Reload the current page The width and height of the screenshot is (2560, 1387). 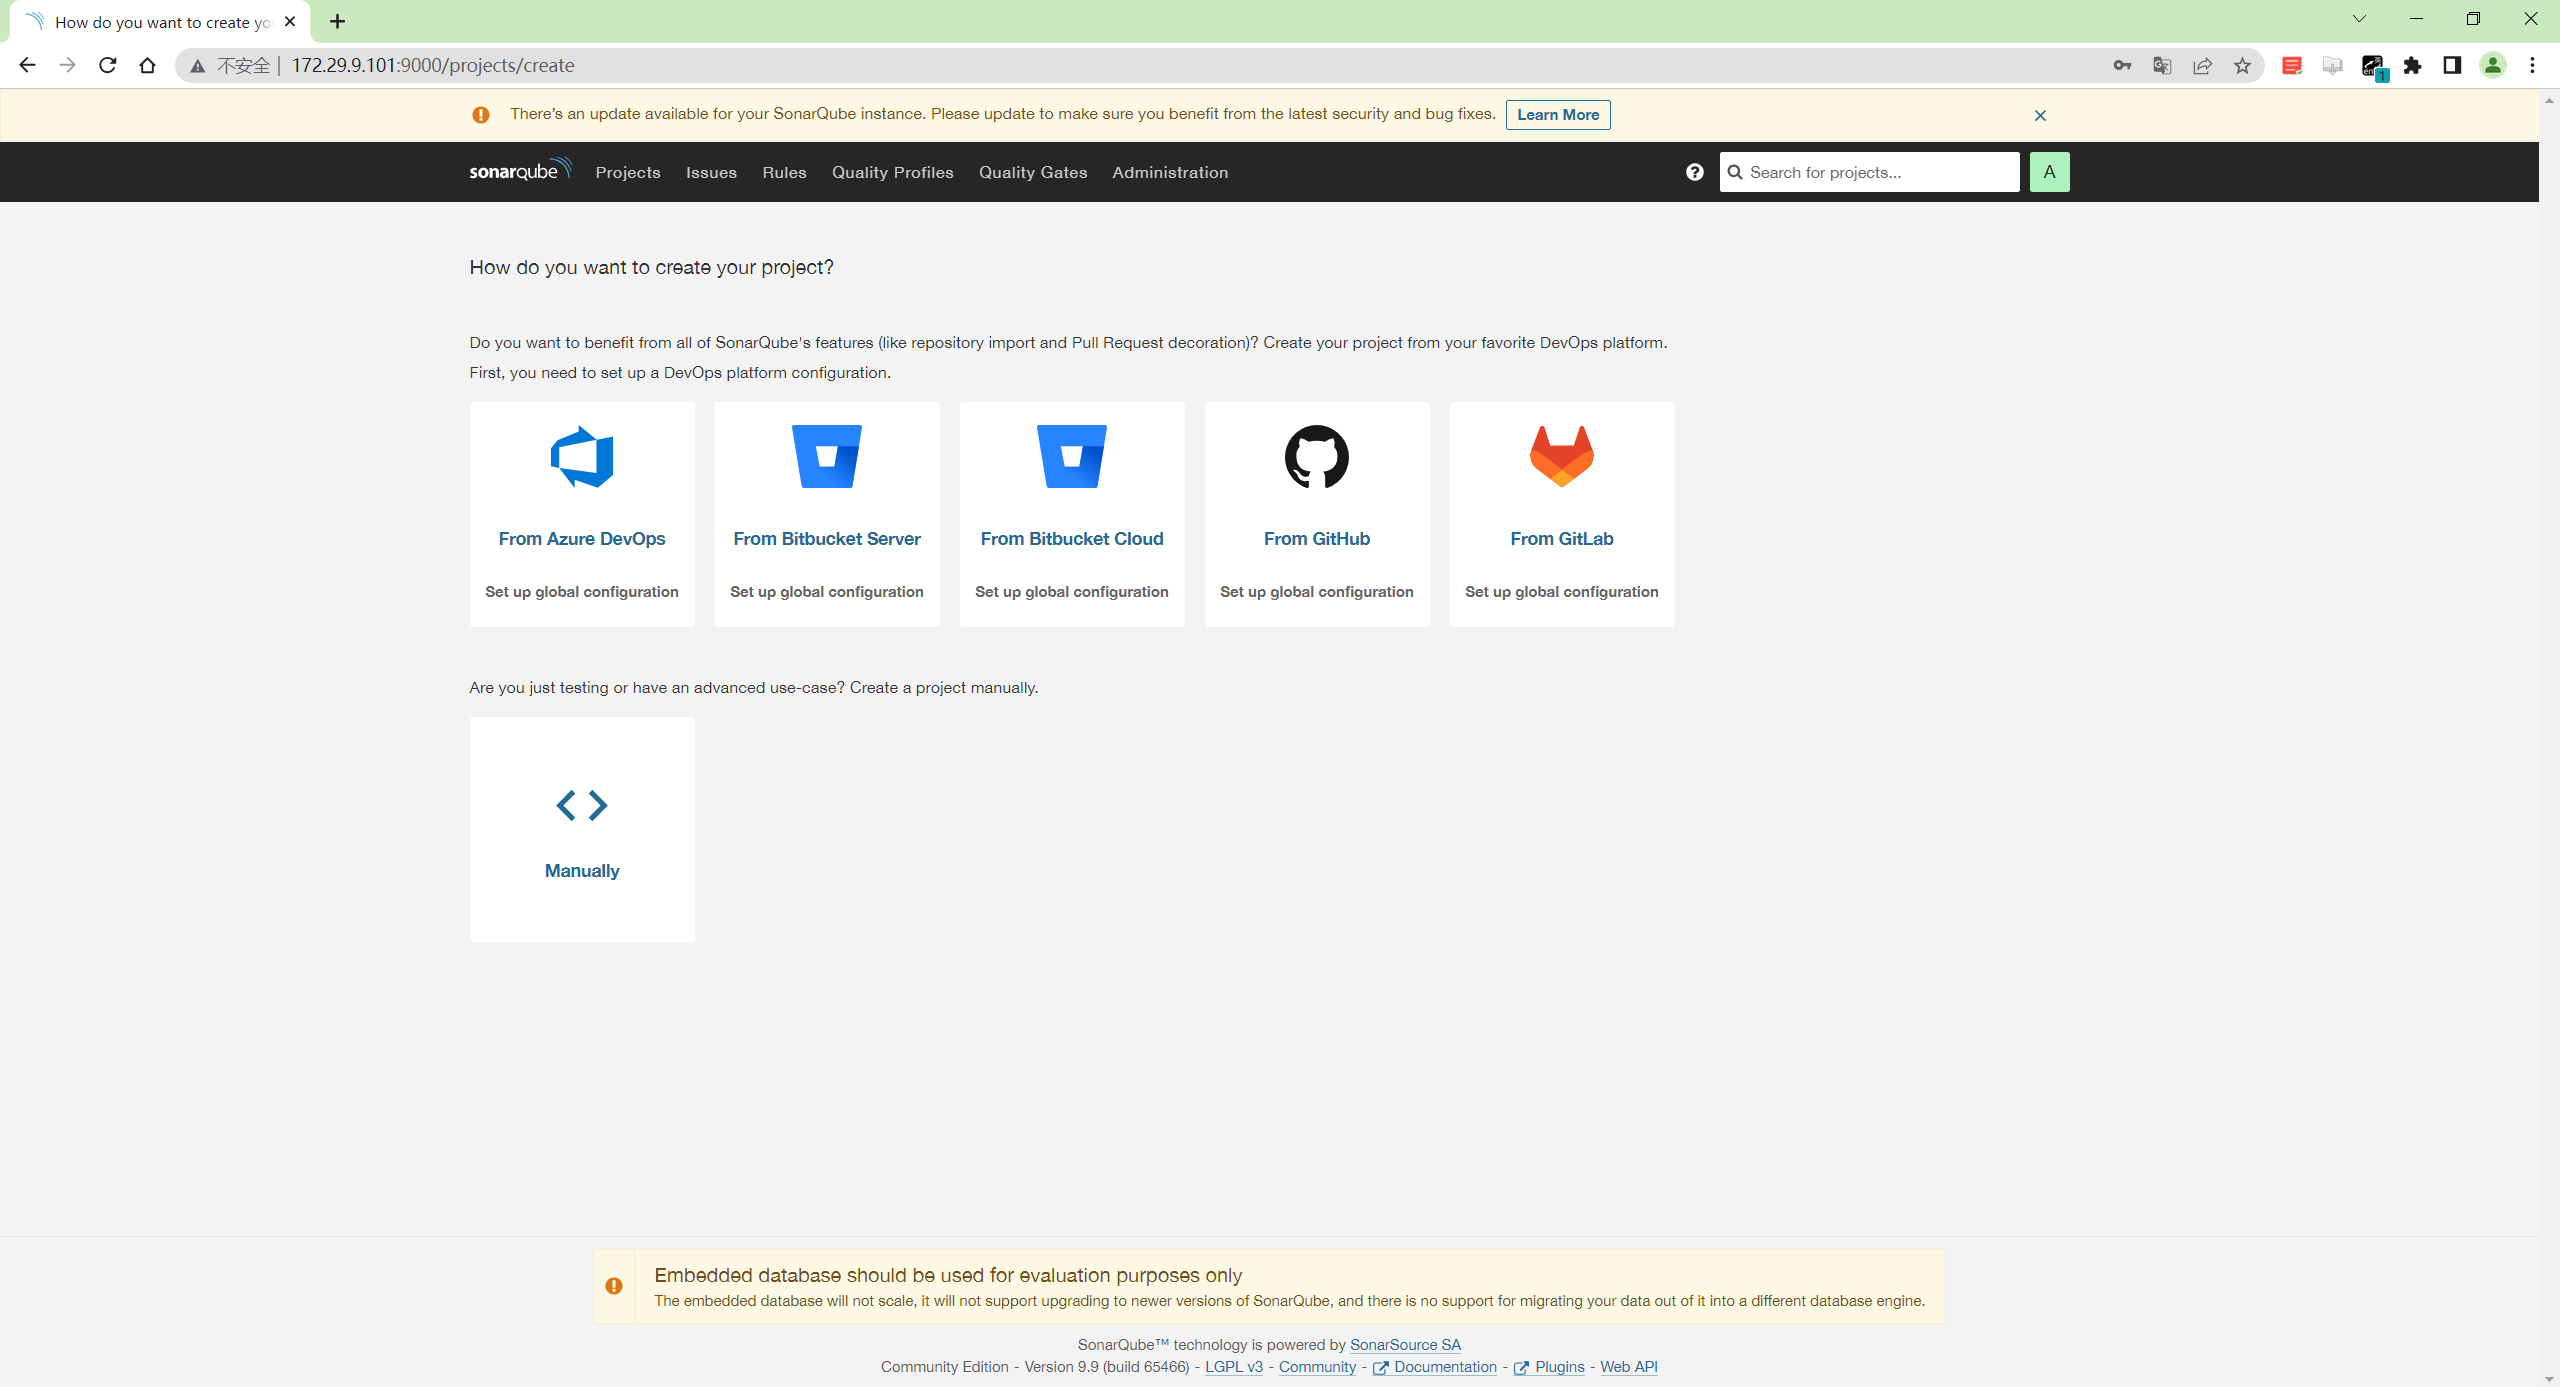(x=107, y=65)
